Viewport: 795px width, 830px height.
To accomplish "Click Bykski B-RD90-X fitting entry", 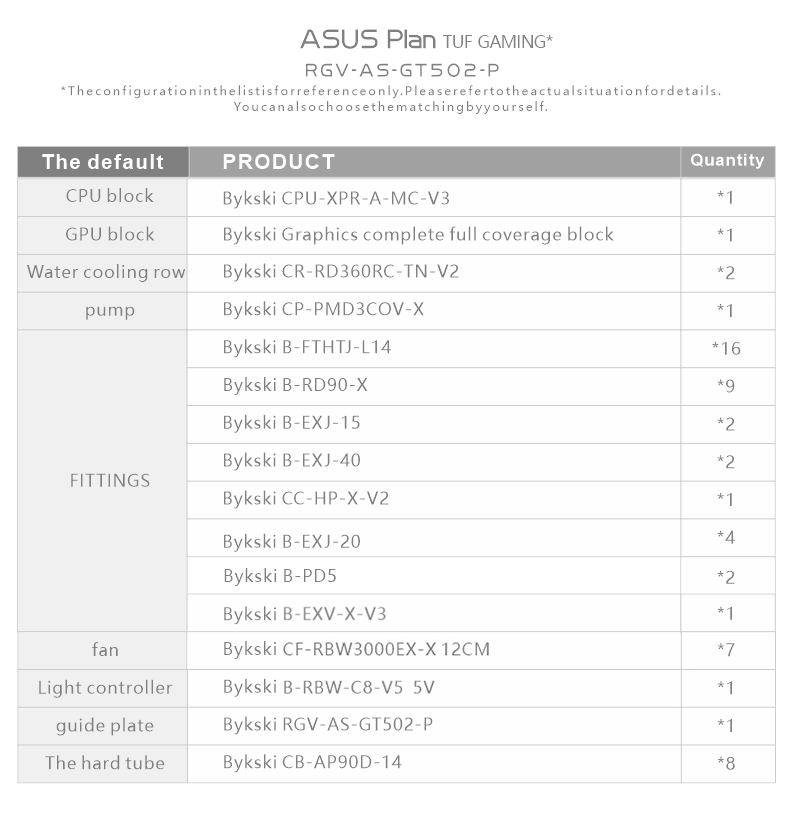I will [x=295, y=385].
